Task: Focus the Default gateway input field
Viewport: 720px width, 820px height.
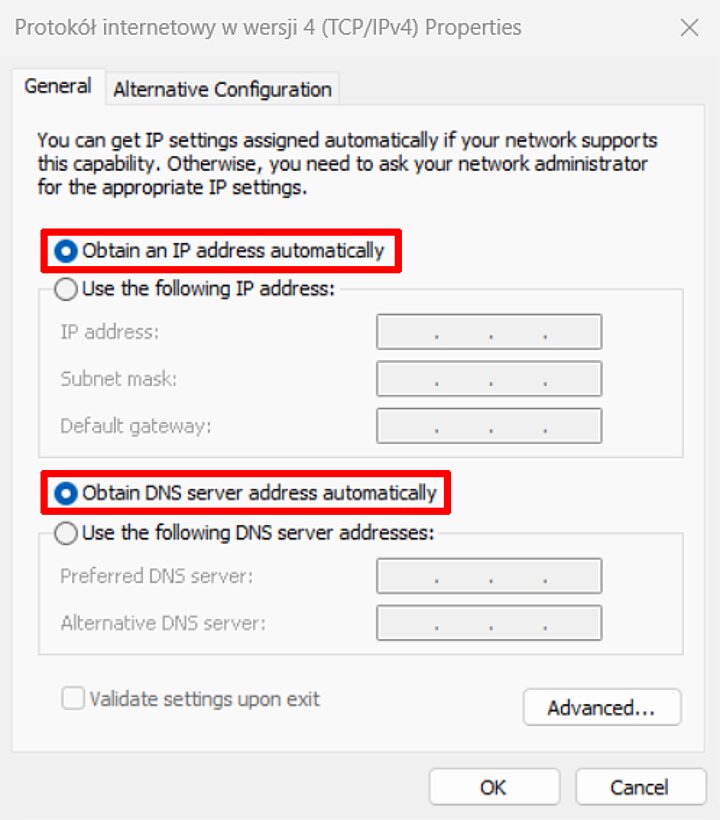Action: click(x=488, y=425)
